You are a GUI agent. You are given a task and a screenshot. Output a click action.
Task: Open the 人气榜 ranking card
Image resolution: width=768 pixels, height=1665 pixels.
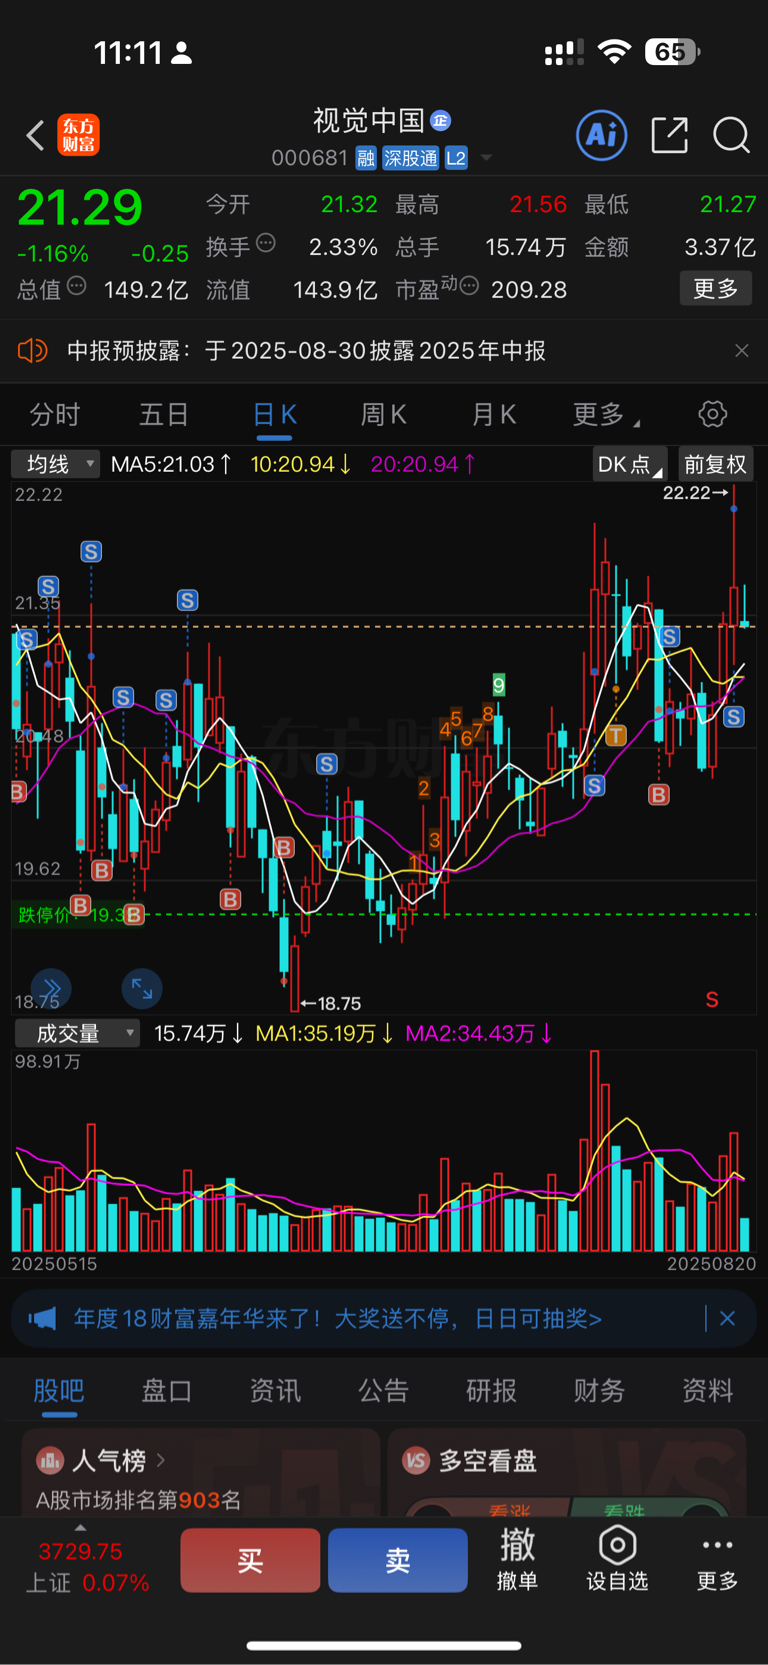tap(201, 1472)
